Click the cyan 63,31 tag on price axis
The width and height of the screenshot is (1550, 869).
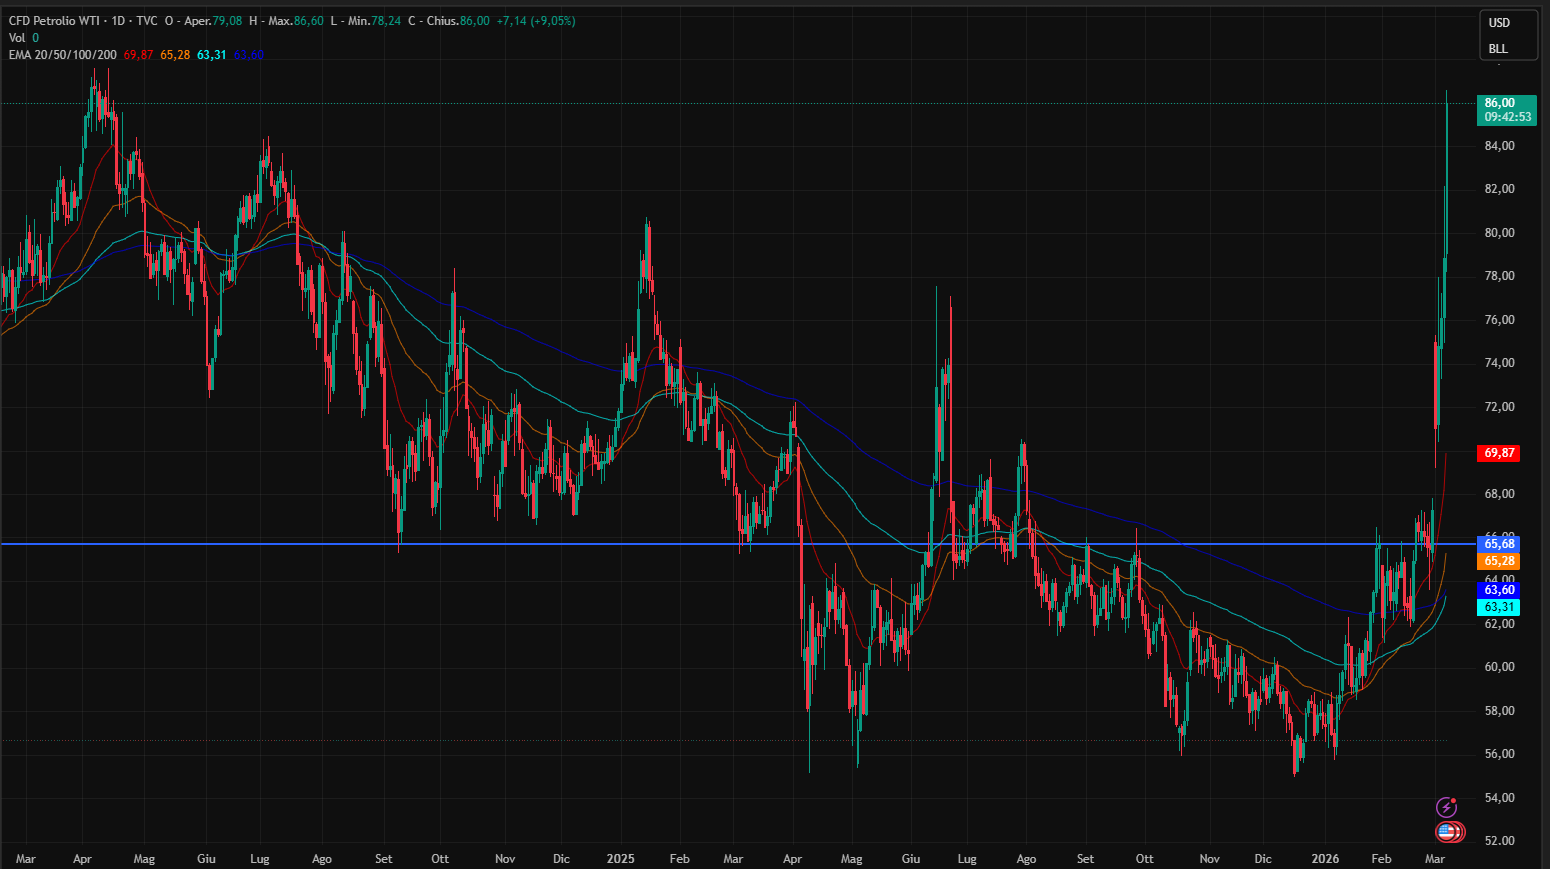(x=1498, y=607)
